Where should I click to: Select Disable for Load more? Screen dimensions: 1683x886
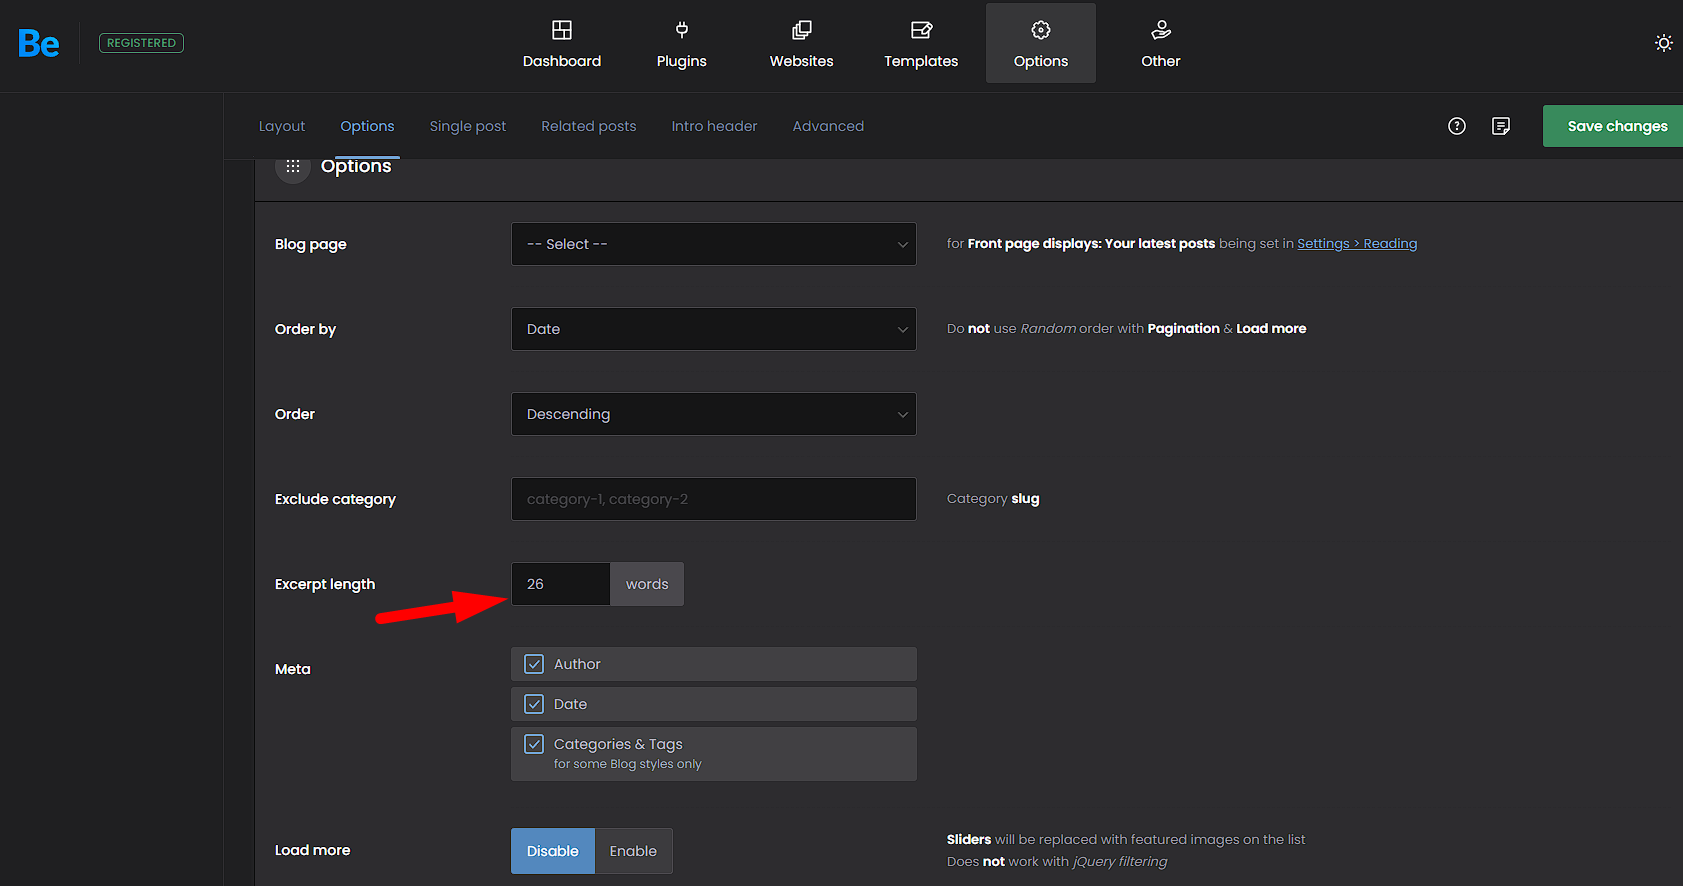point(553,851)
